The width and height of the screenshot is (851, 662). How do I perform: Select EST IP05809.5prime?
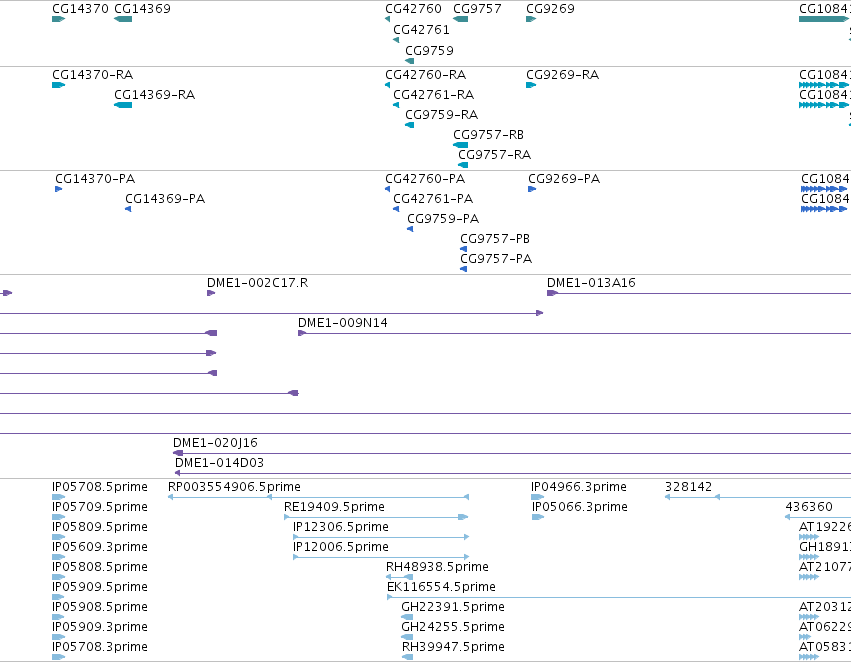[59, 537]
